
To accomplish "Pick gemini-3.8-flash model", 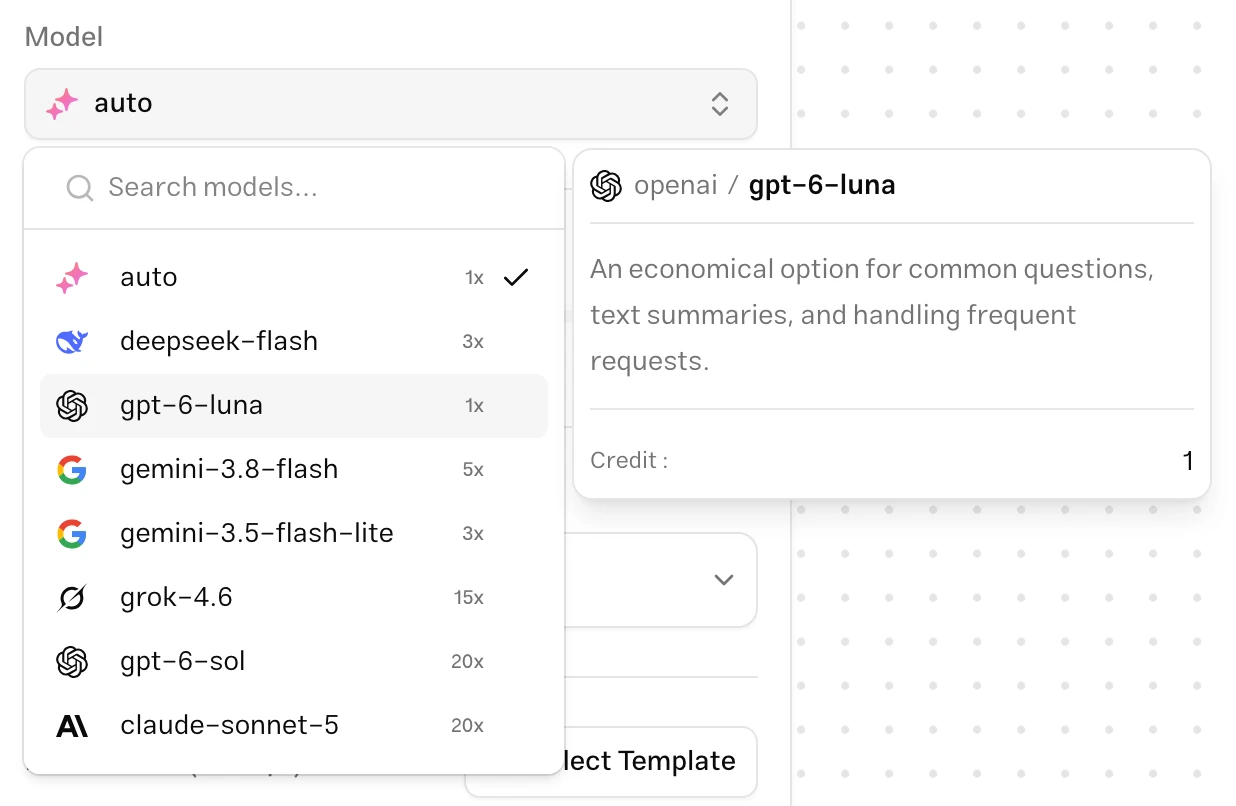I will click(x=294, y=469).
